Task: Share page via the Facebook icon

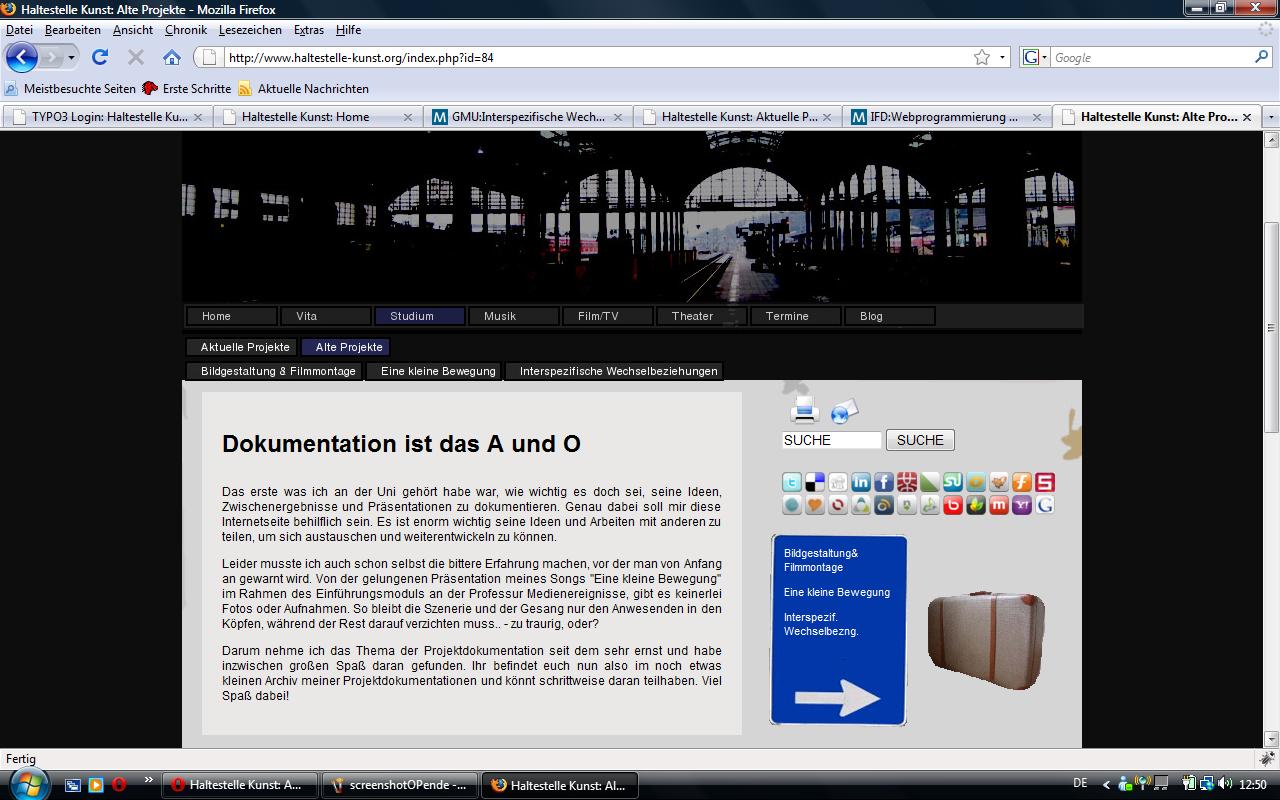Action: click(884, 483)
